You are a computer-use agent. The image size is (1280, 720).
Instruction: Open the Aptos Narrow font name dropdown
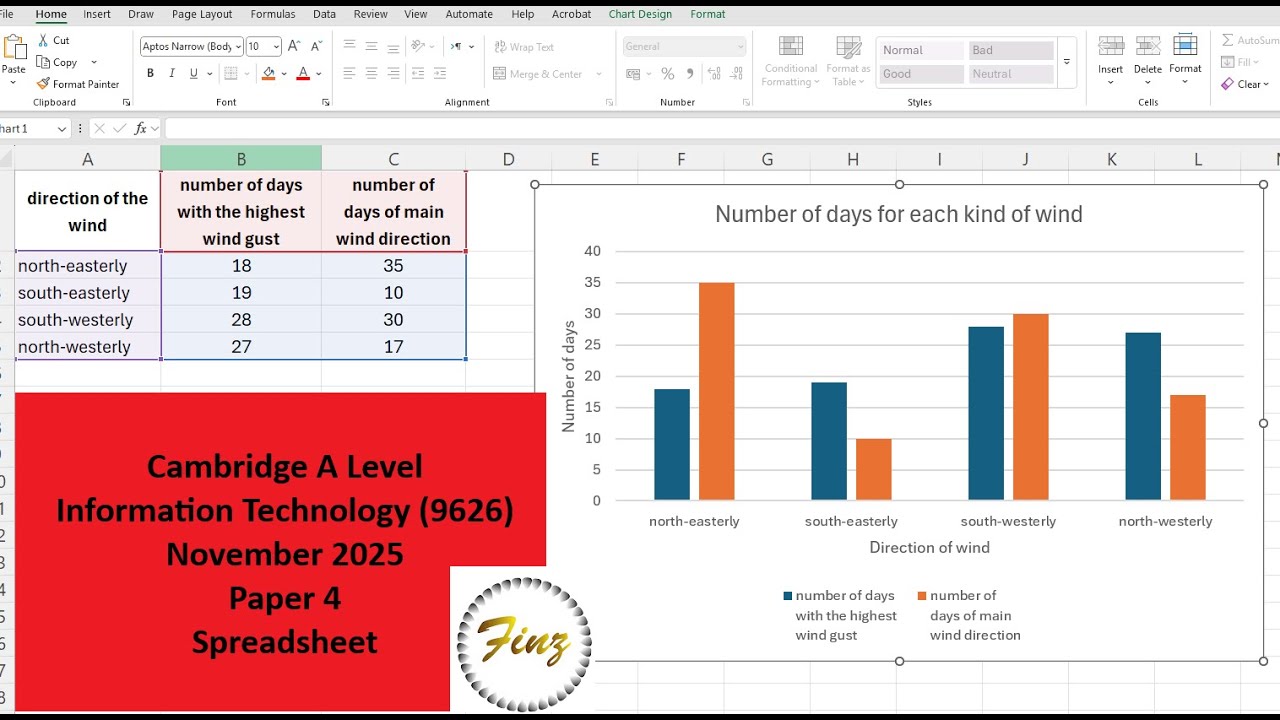238,46
